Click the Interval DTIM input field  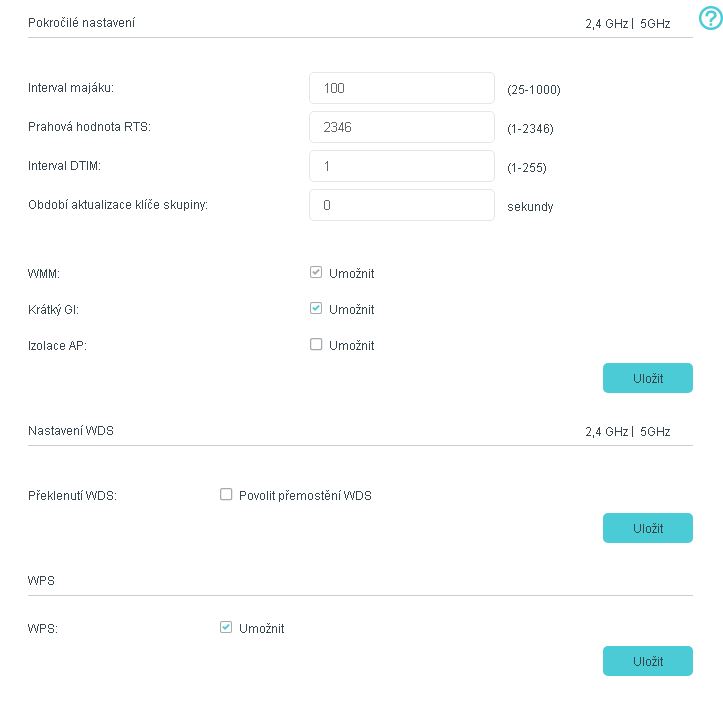coord(402,166)
